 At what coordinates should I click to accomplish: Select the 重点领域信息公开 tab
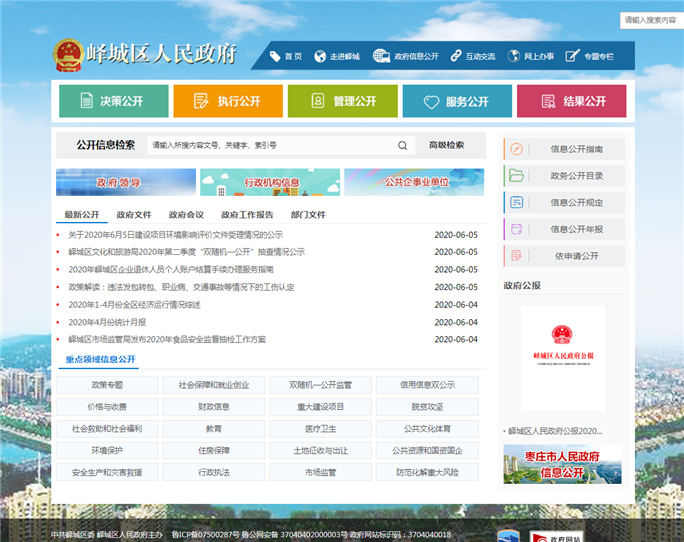pos(100,359)
